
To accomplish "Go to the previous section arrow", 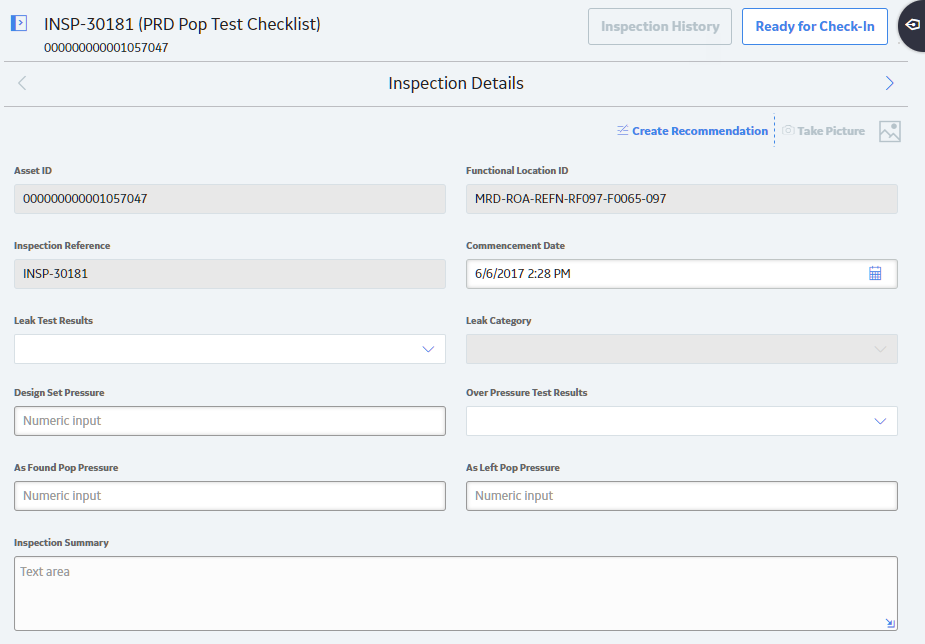I will pyautogui.click(x=22, y=83).
